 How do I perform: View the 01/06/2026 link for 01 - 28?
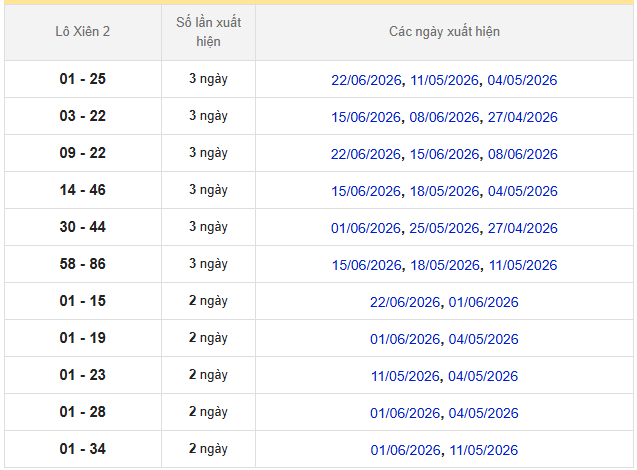(405, 413)
